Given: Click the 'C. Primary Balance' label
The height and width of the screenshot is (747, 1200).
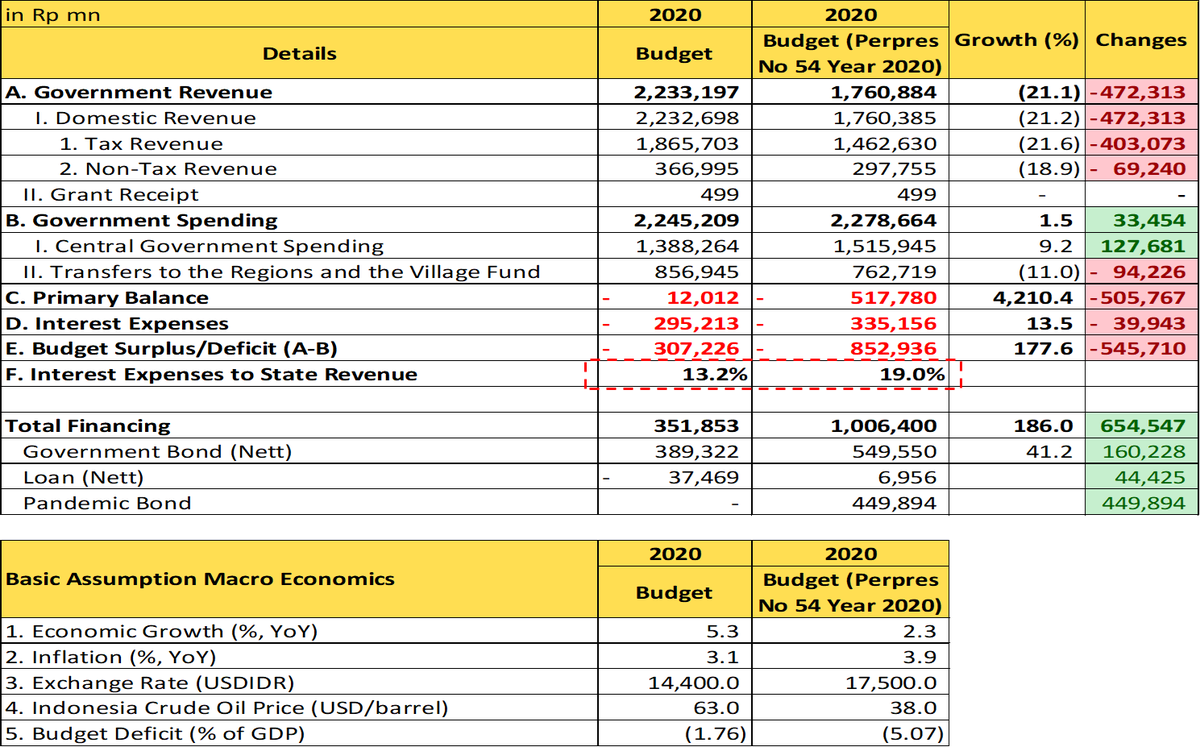Looking at the screenshot, I should [x=107, y=298].
